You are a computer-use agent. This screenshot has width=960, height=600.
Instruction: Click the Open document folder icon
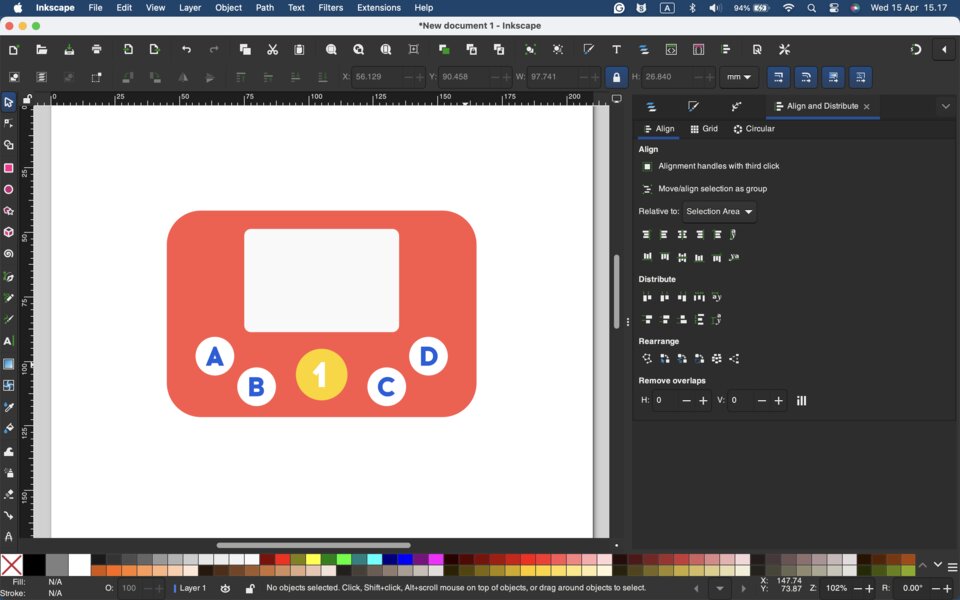click(41, 49)
